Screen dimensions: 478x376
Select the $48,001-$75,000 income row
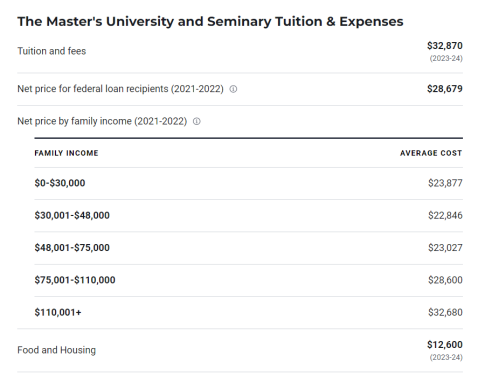248,248
